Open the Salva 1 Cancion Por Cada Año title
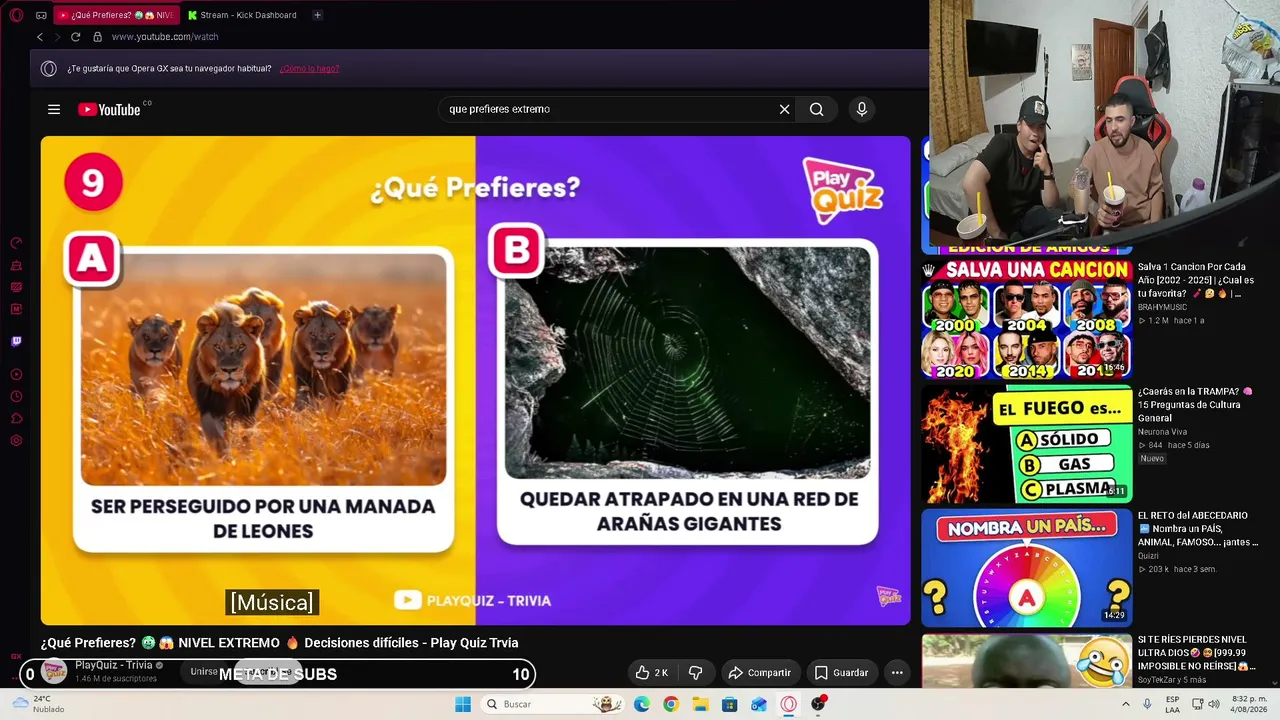 point(1195,281)
